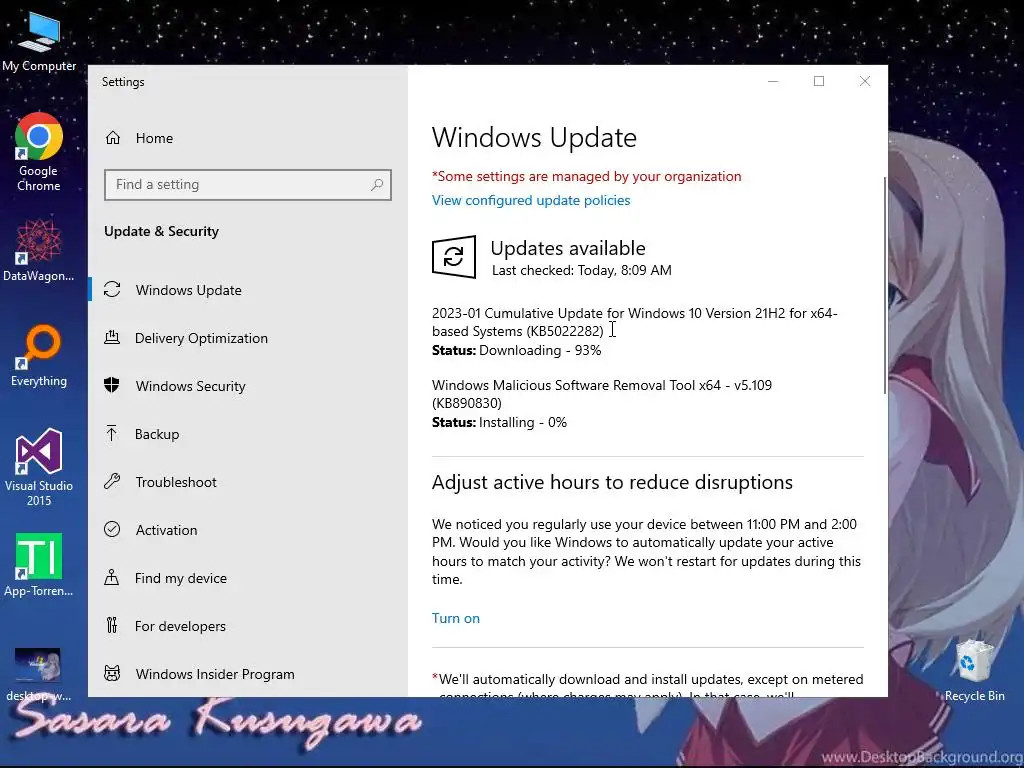The width and height of the screenshot is (1024, 768).
Task: Click Malicious Software Removal Tool KB890830 title
Action: pyautogui.click(x=602, y=394)
